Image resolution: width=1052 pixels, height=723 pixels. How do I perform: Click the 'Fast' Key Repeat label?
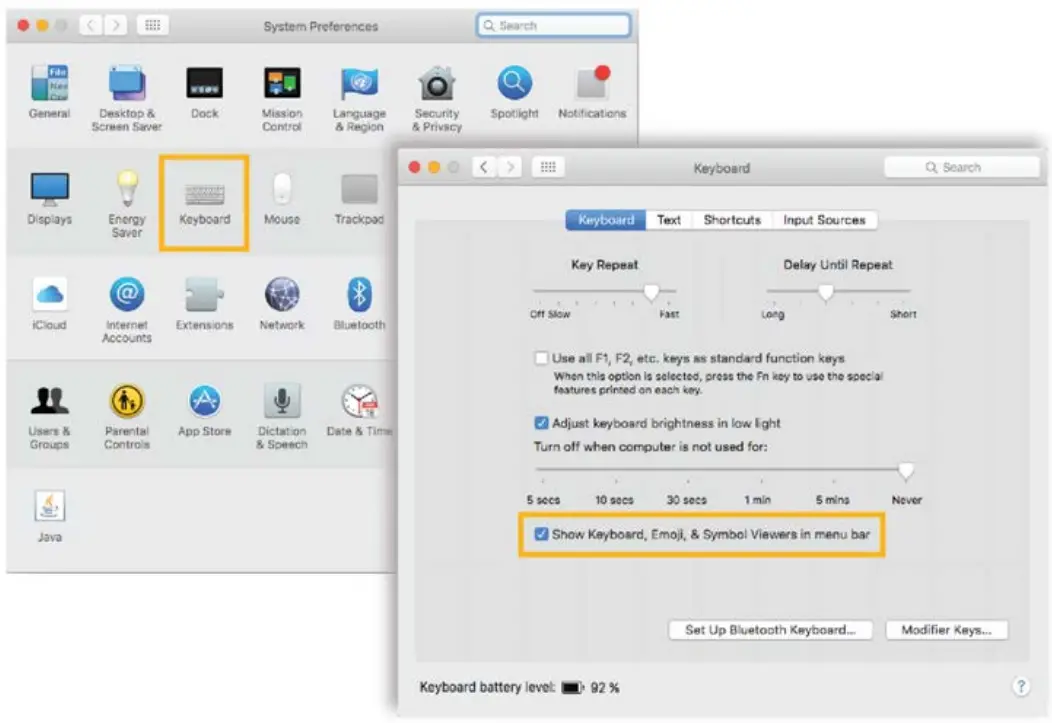669,314
